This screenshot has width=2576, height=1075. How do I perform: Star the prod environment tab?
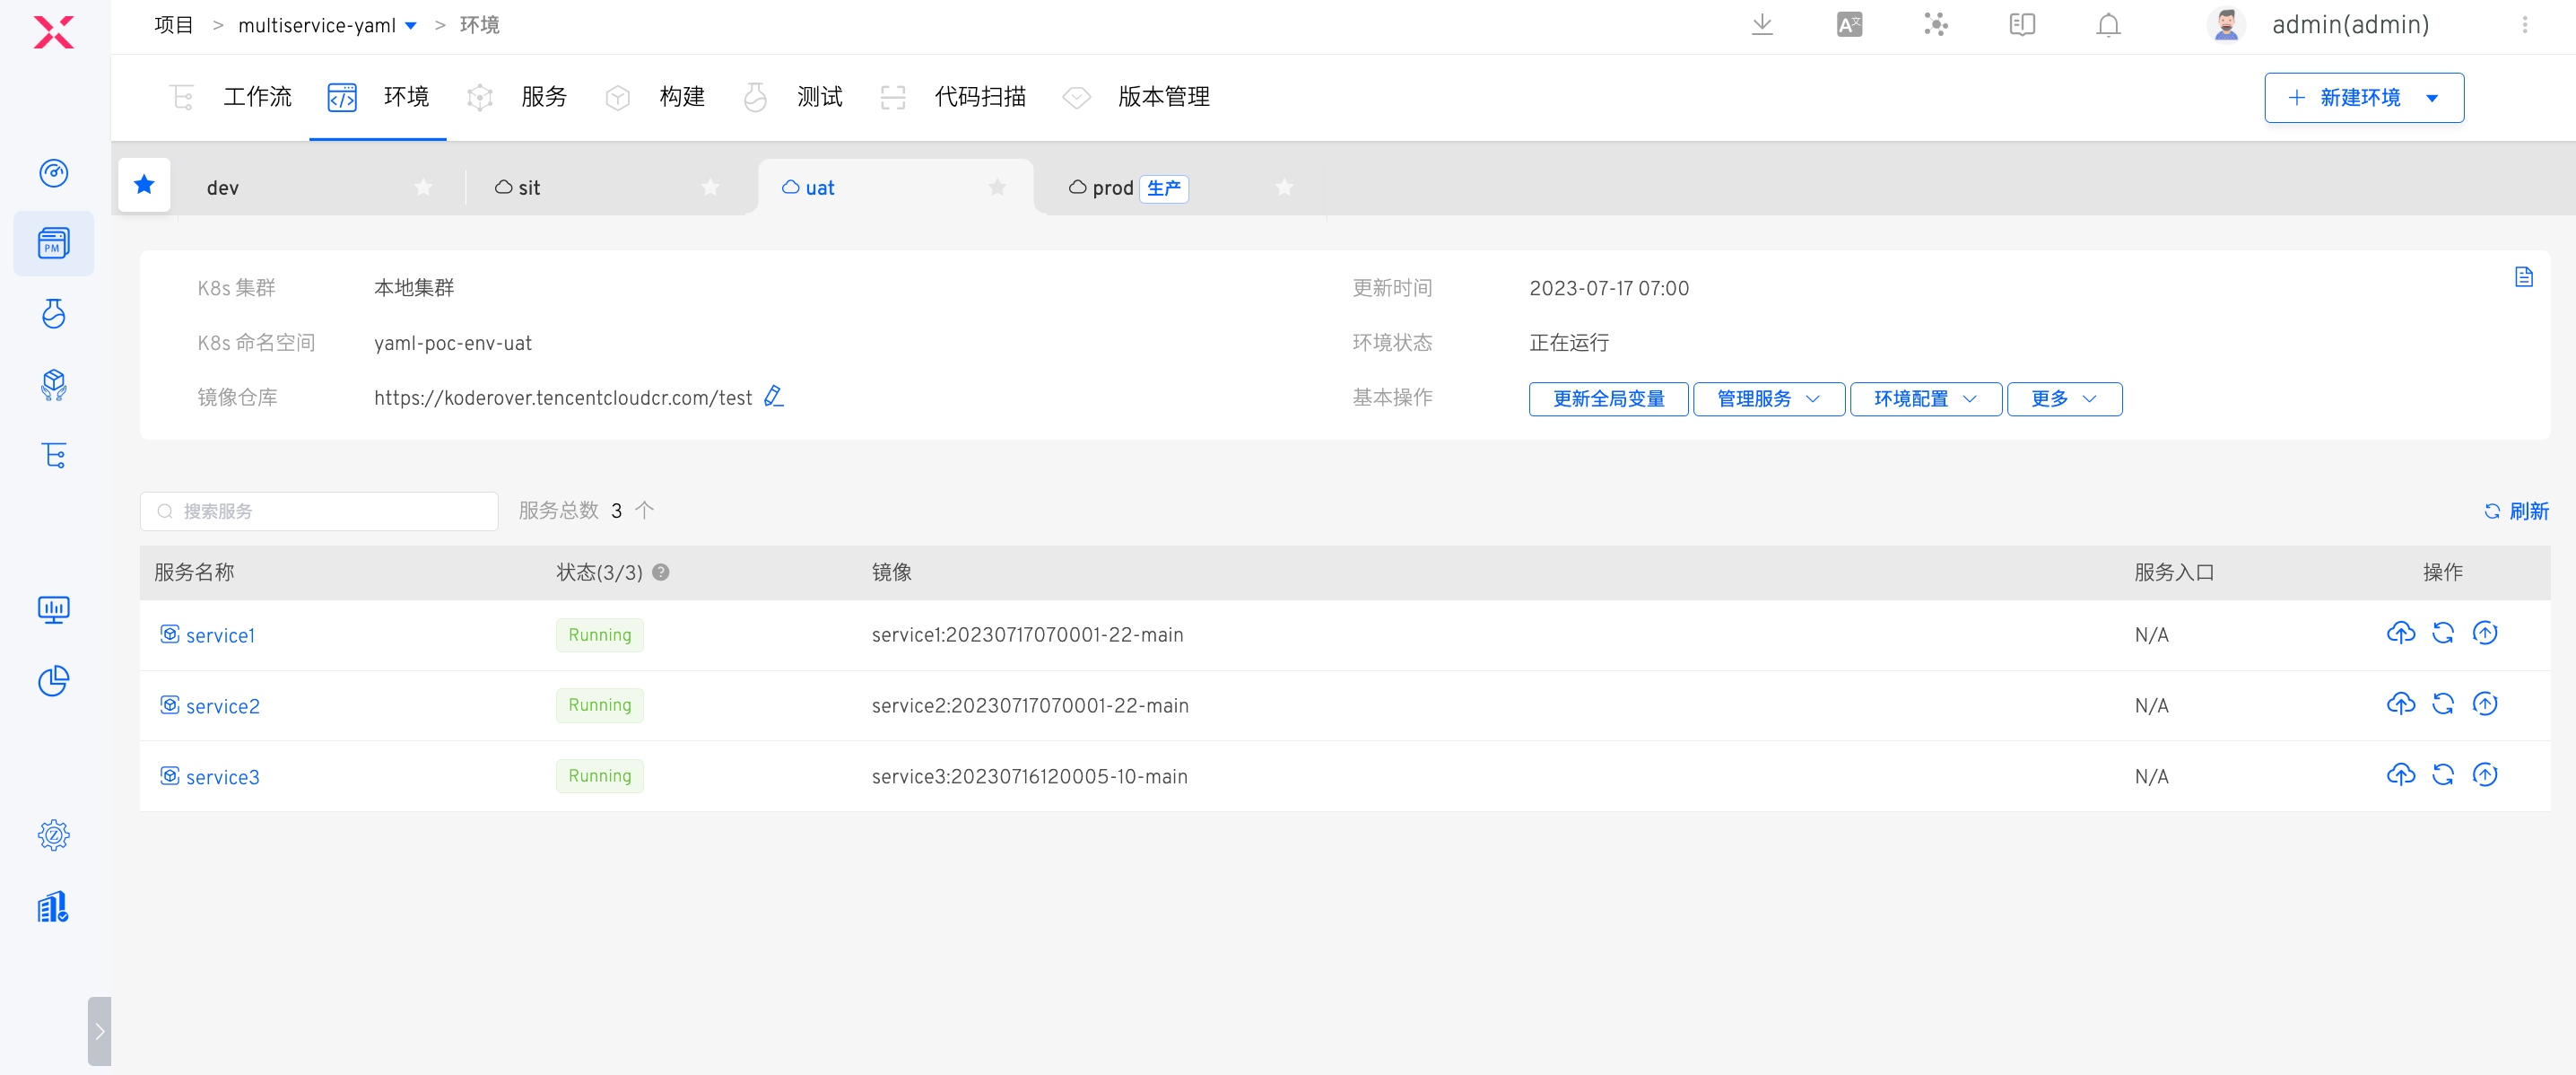point(1284,187)
